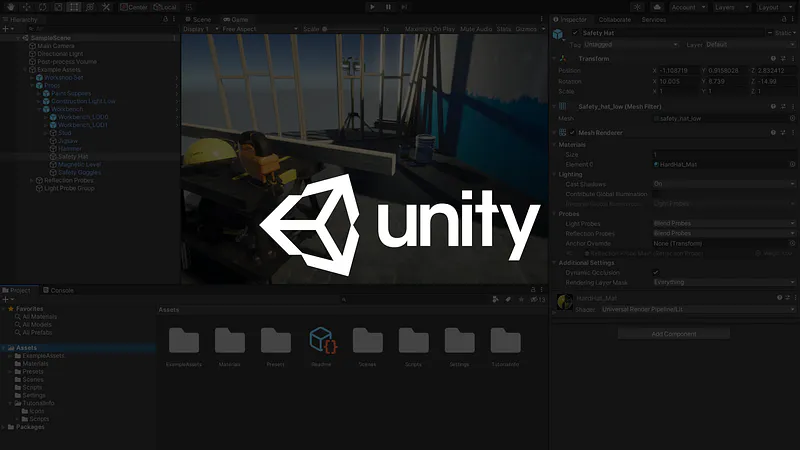The image size is (800, 450).
Task: Click the Favorites star filter icon in Project
Action: coord(521,299)
